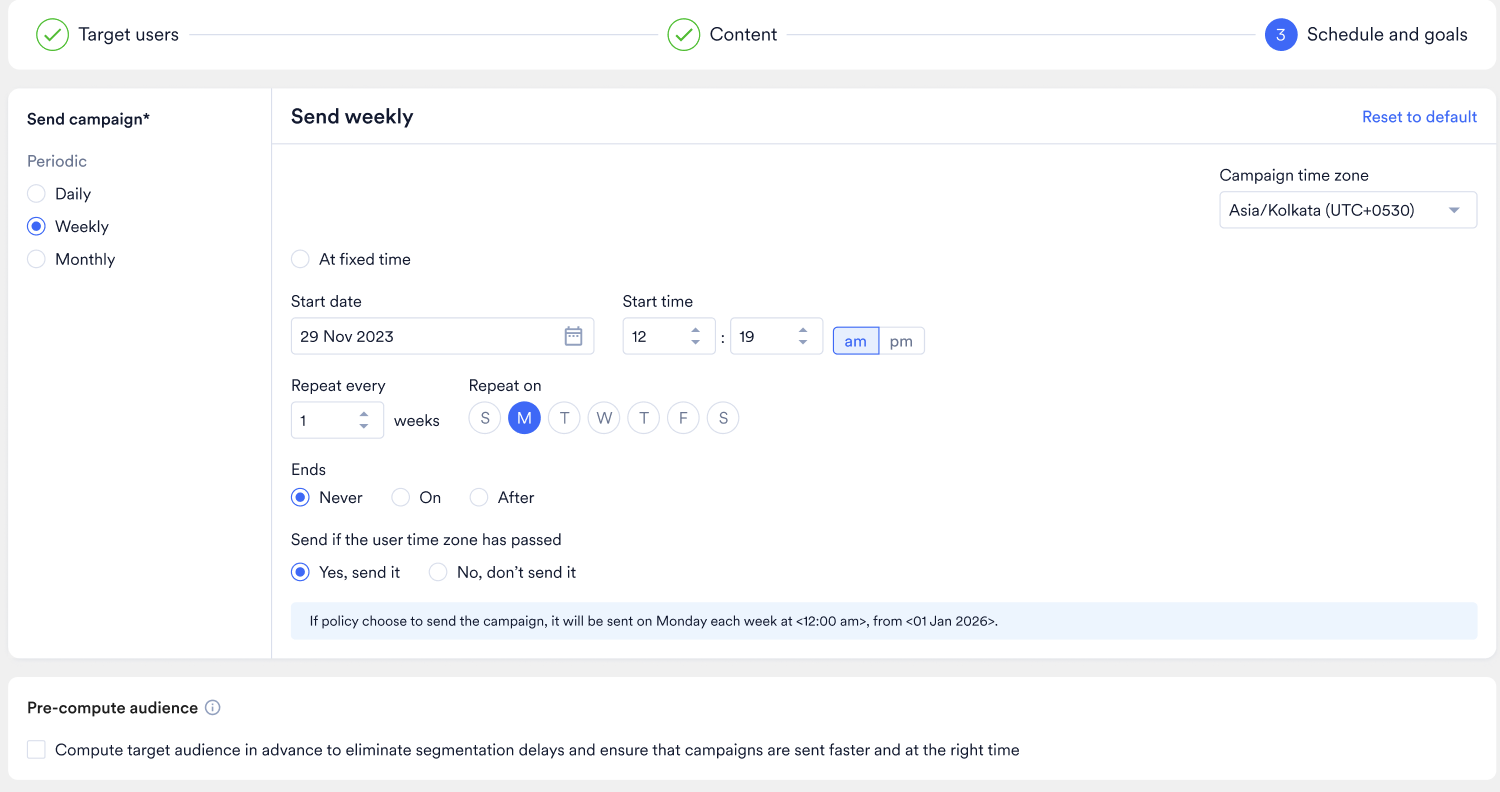Toggle Friday in Repeat on
Image resolution: width=1500 pixels, height=792 pixels.
(x=683, y=418)
